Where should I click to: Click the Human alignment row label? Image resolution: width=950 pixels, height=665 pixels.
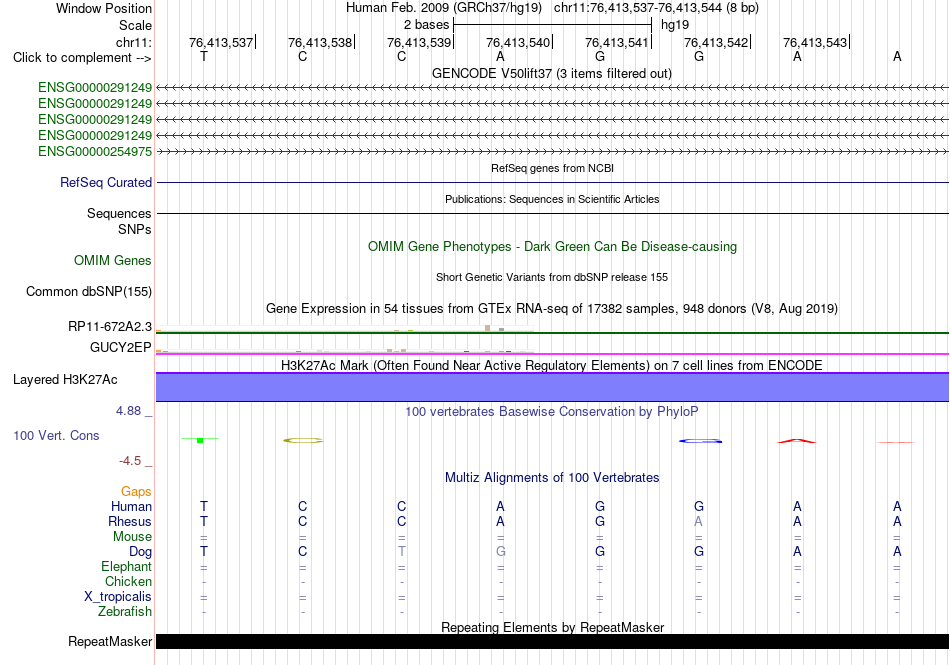(131, 506)
